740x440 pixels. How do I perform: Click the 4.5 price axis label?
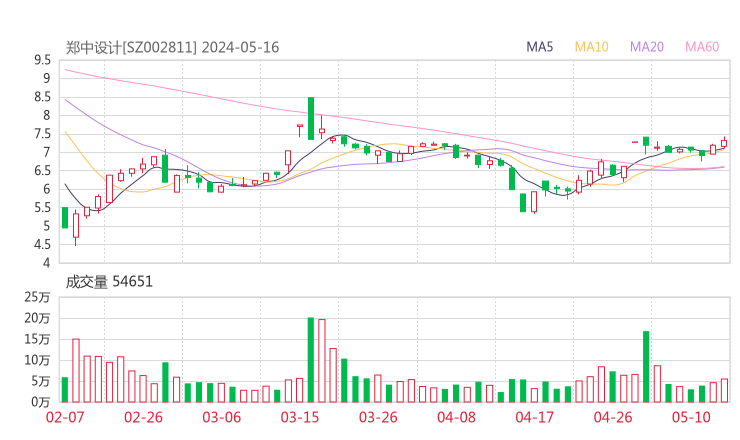pos(42,245)
